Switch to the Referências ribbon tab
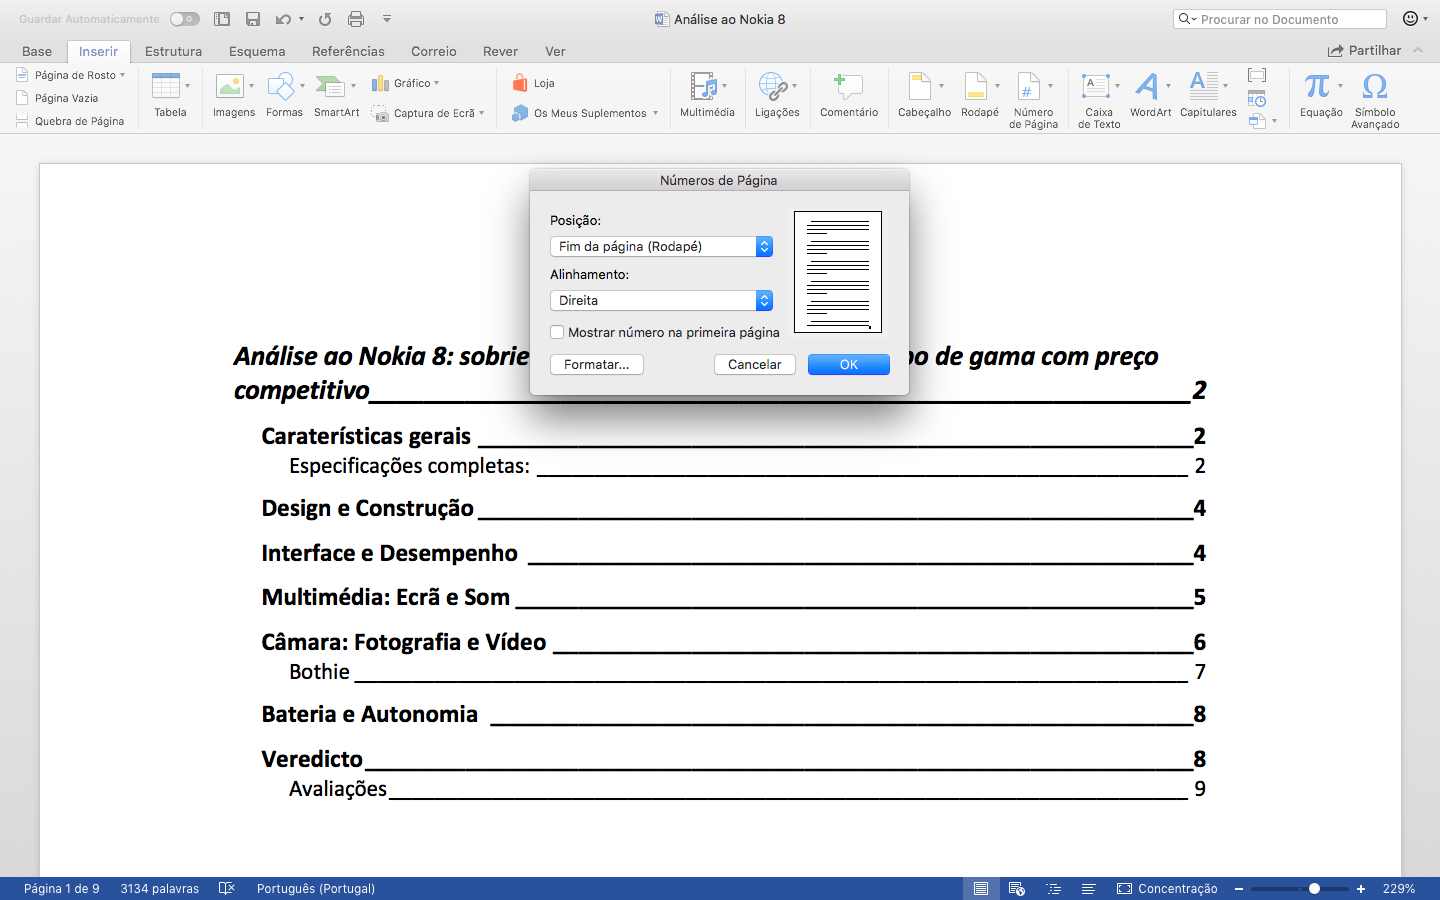This screenshot has height=900, width=1440. (x=348, y=51)
